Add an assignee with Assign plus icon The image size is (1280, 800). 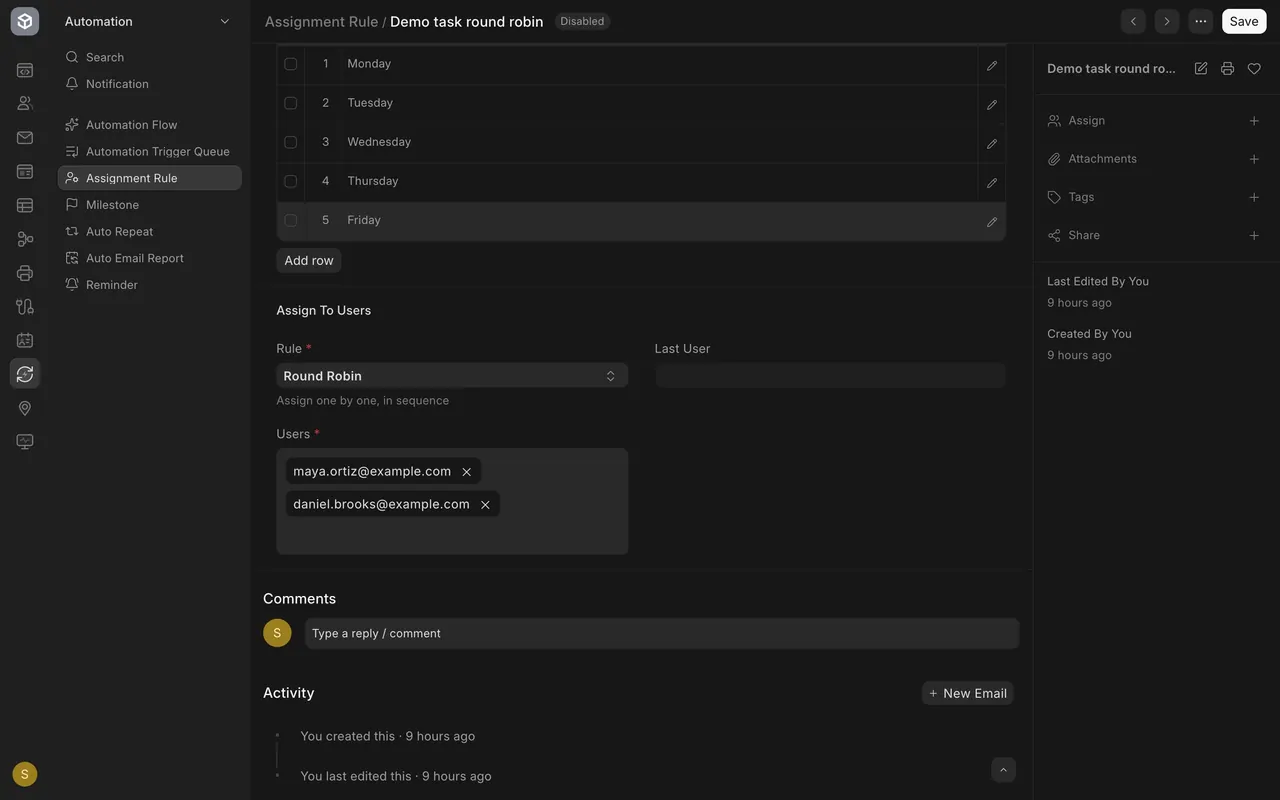(x=1254, y=121)
